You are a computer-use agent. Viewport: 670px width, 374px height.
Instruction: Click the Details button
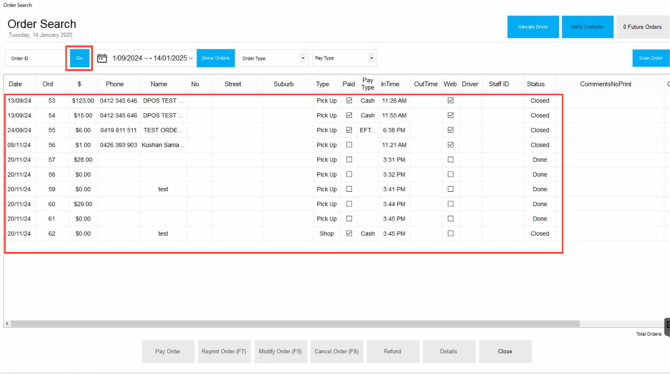point(449,351)
